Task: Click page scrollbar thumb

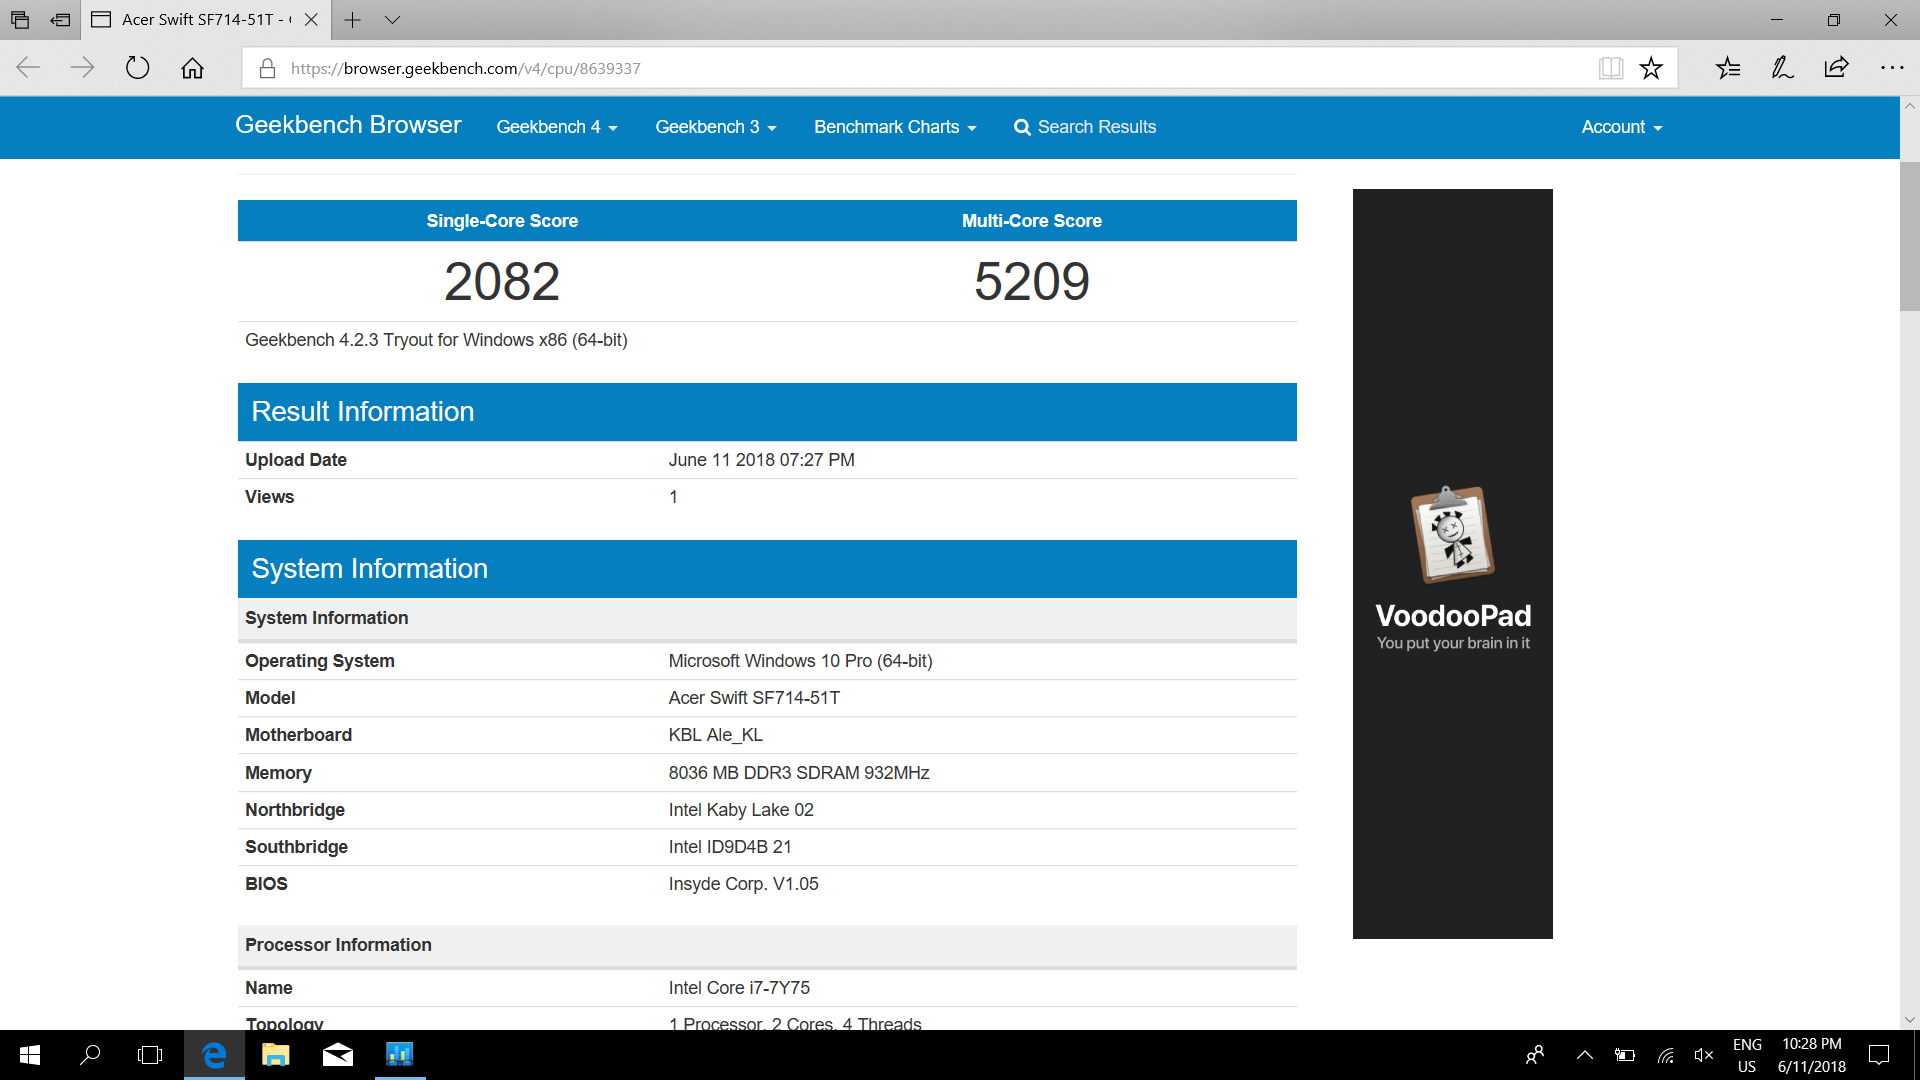Action: pos(1909,236)
